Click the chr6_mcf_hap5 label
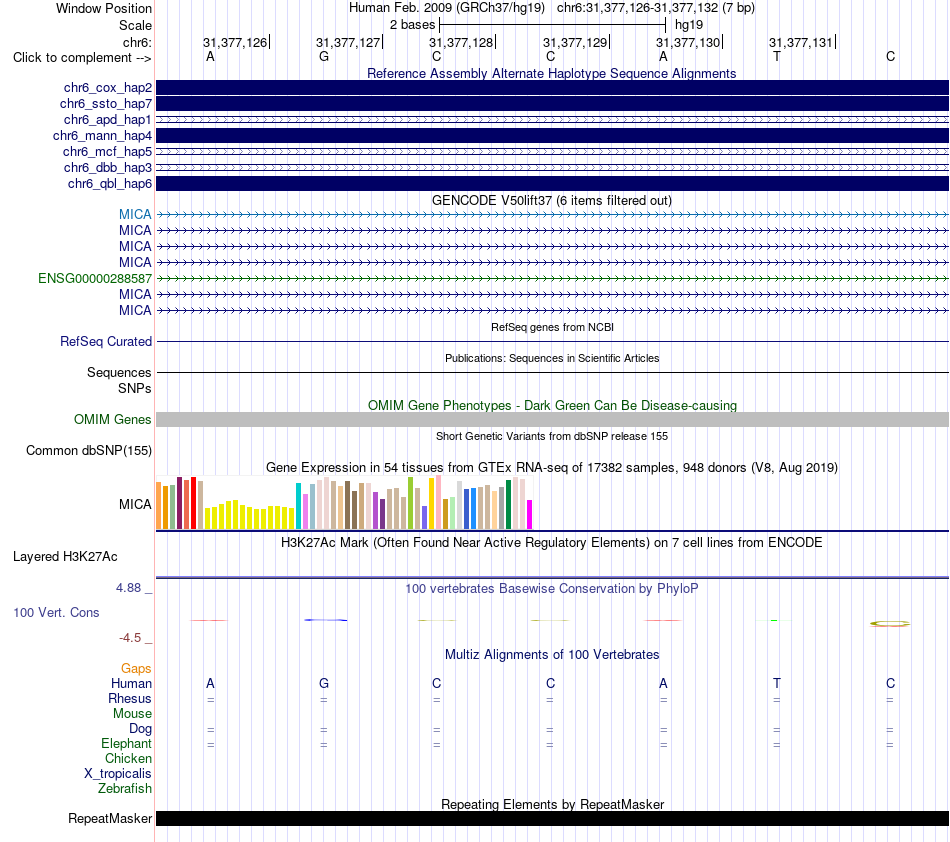Screen dimensions: 950x842 pos(107,151)
